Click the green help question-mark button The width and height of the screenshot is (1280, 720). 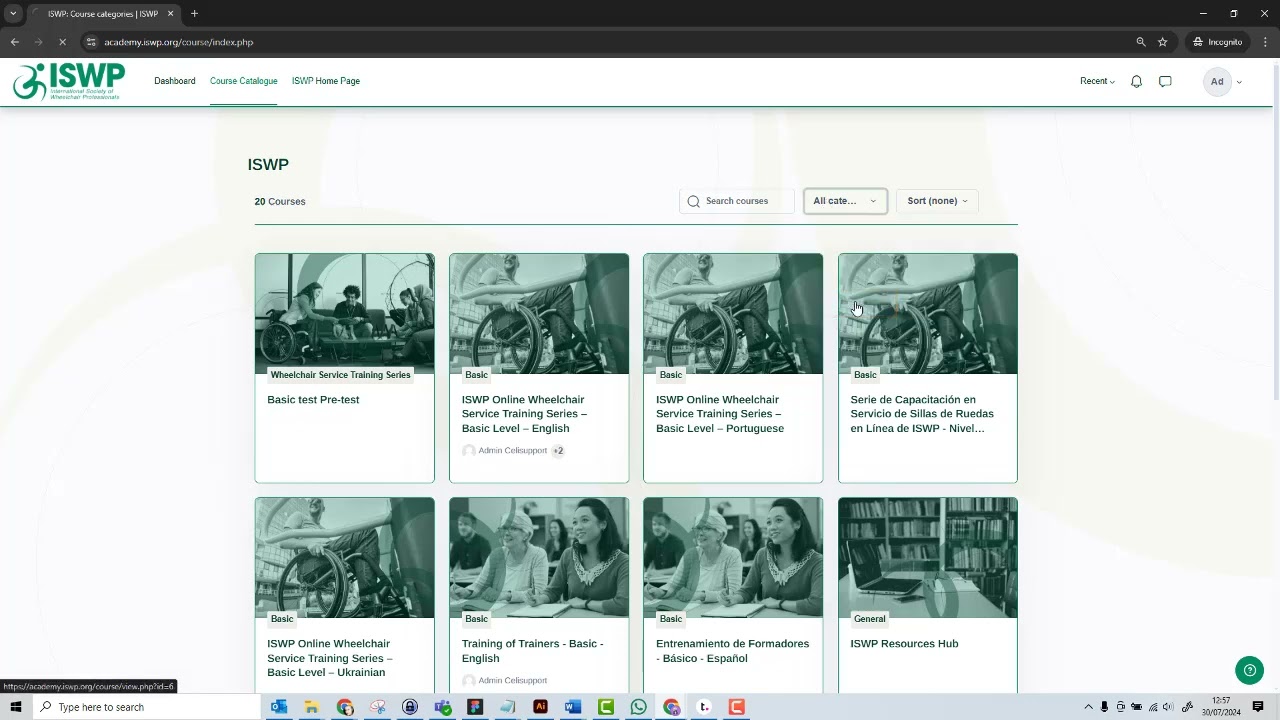click(1249, 671)
